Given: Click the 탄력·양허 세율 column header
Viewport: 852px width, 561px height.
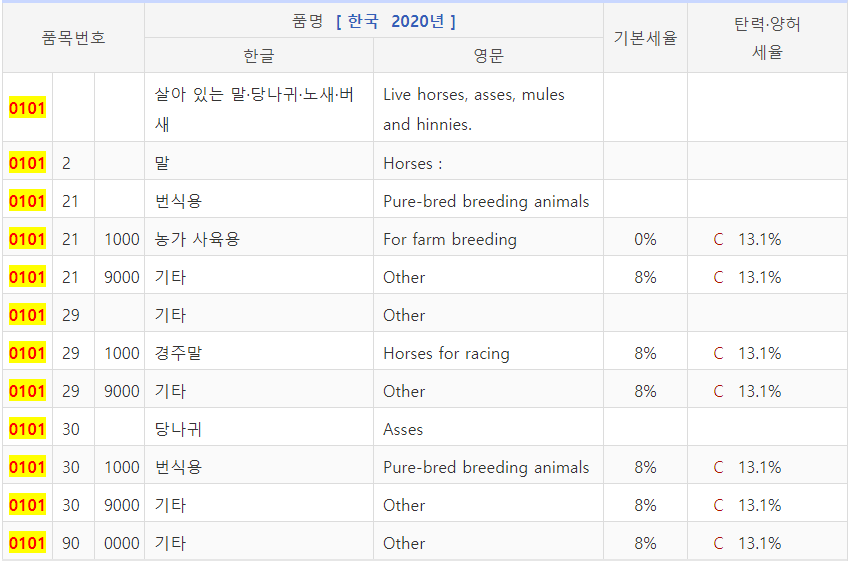Looking at the screenshot, I should pyautogui.click(x=767, y=38).
